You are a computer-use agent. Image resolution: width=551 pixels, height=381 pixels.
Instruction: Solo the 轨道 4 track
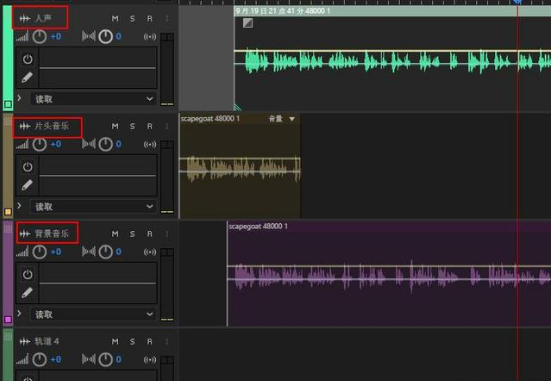click(132, 341)
